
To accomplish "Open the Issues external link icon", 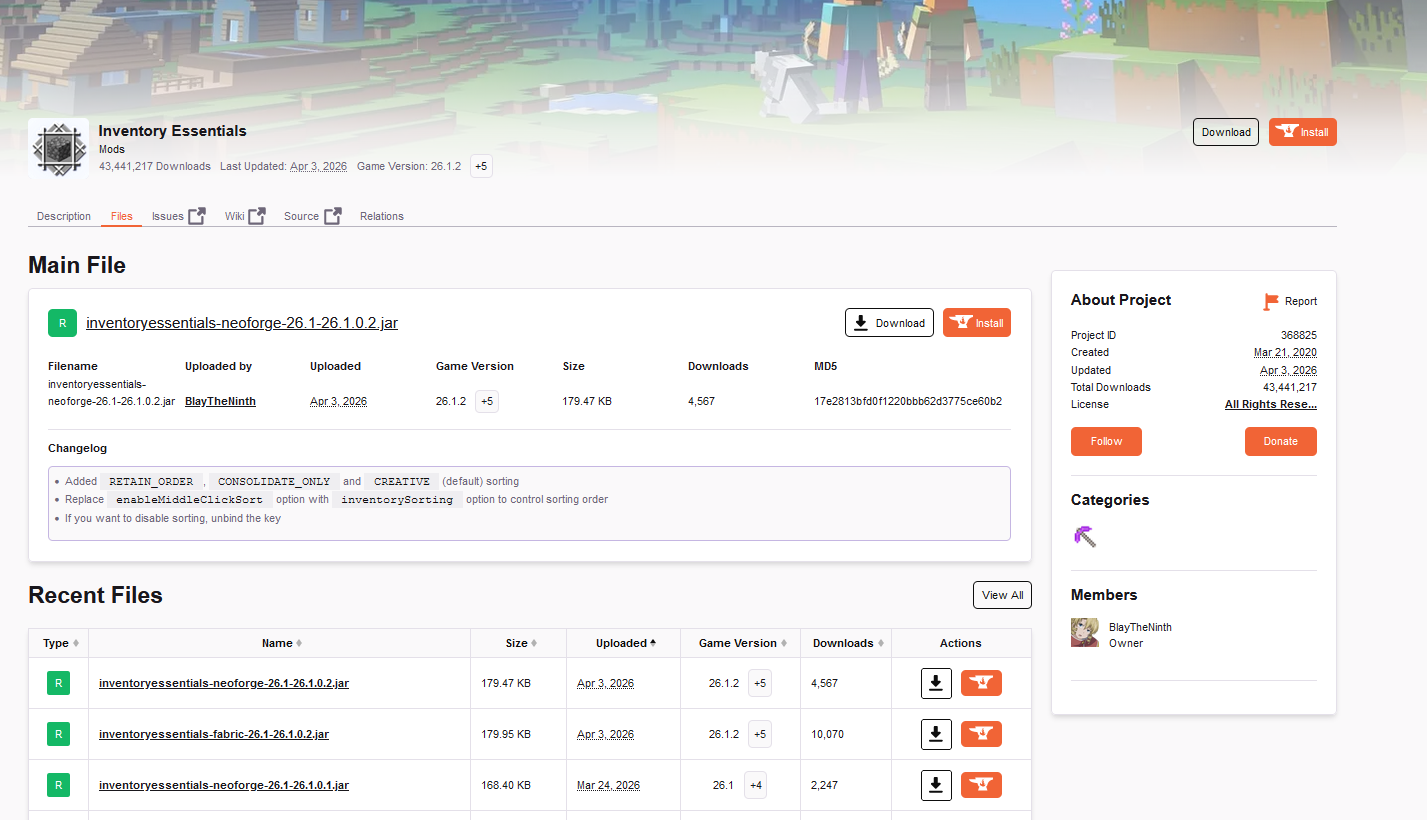I will click(197, 216).
